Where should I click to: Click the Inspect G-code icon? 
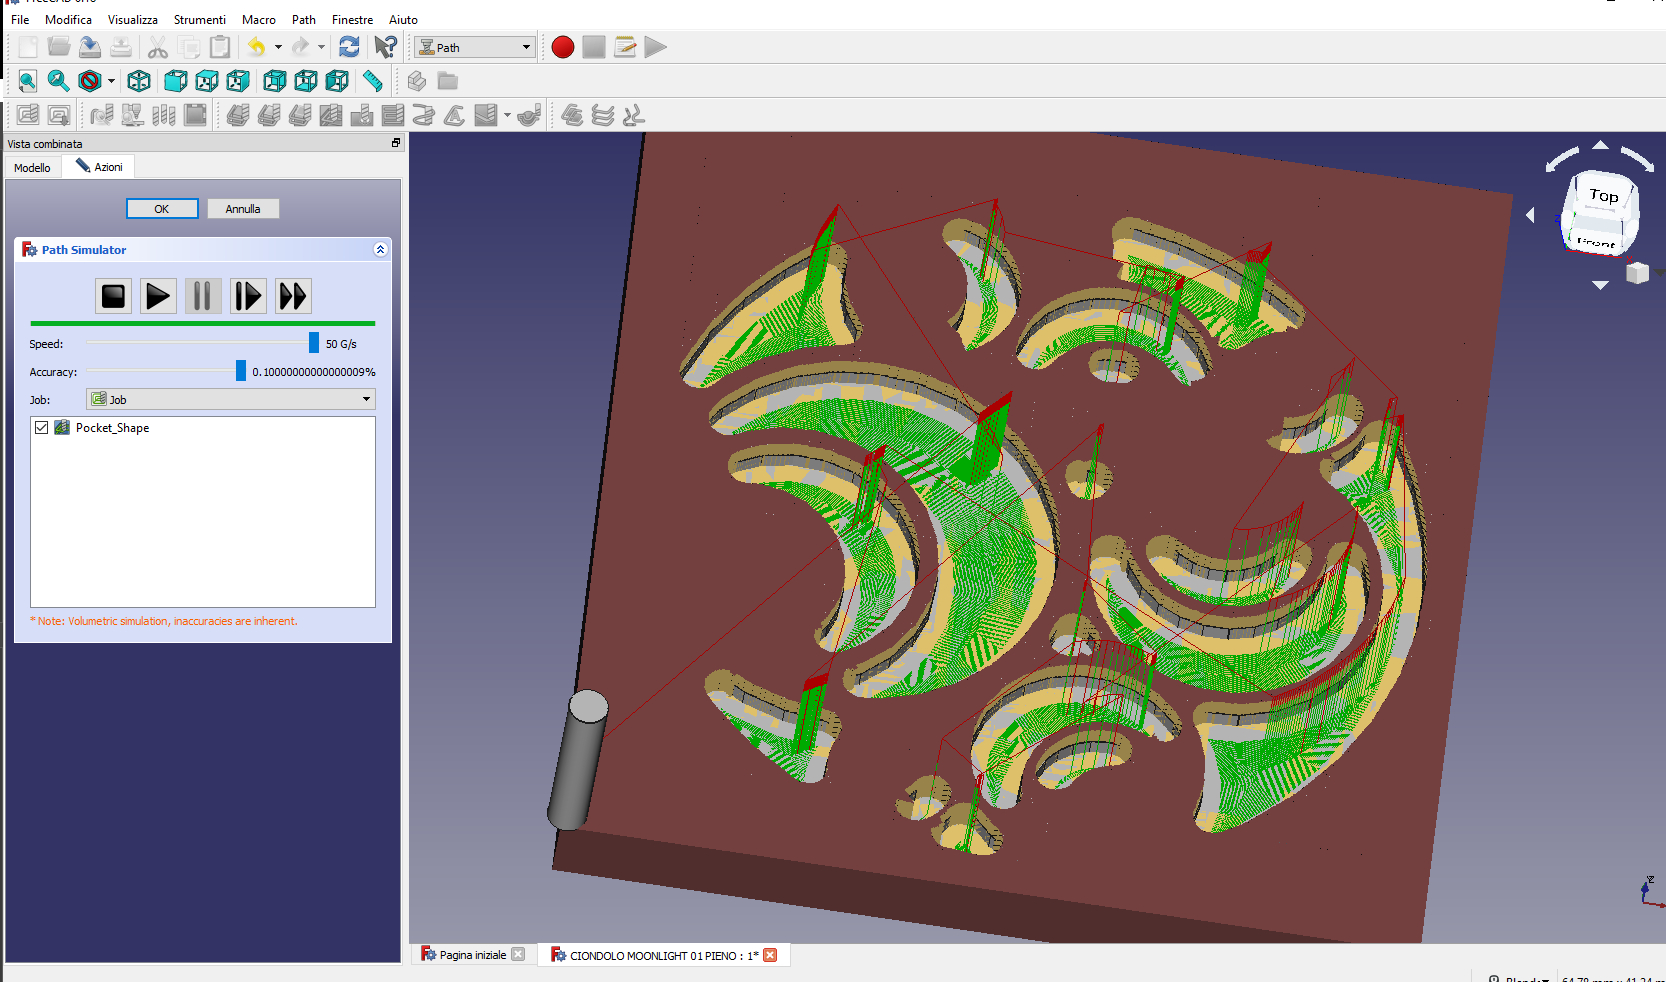102,115
